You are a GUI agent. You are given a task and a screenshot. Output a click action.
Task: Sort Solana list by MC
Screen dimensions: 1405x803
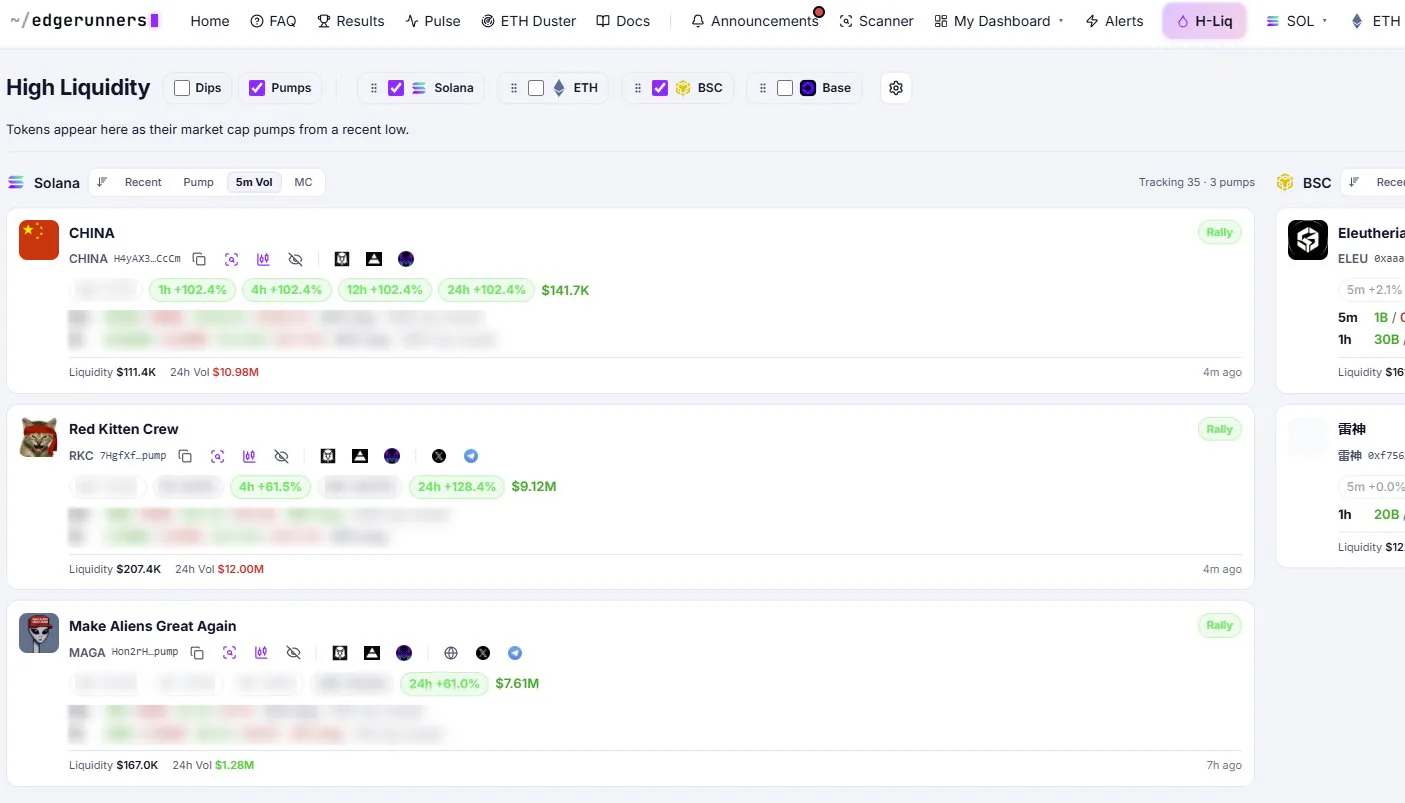(303, 182)
